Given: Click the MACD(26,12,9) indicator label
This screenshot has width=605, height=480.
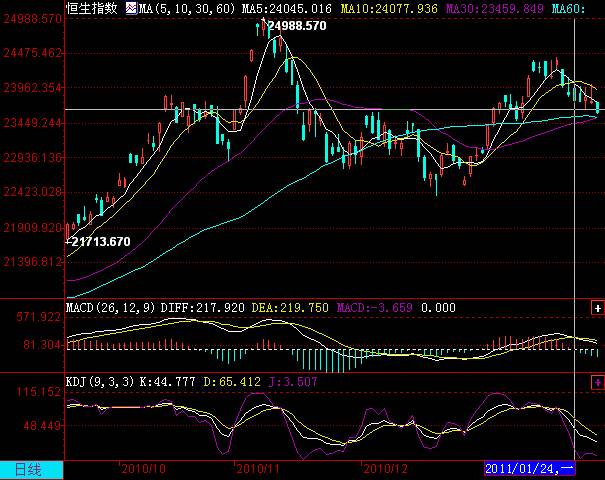Looking at the screenshot, I should 111,308.
